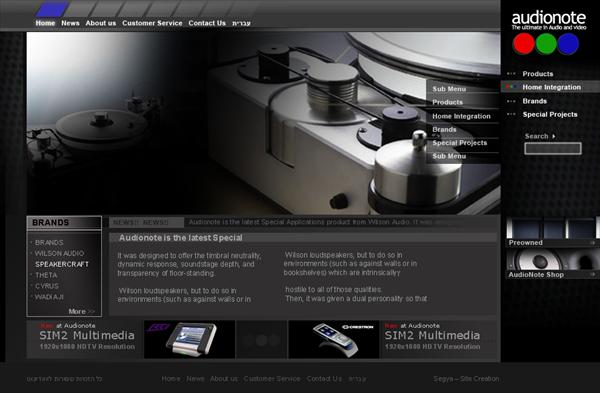Open News in the footer links
The height and width of the screenshot is (393, 600).
(x=195, y=379)
